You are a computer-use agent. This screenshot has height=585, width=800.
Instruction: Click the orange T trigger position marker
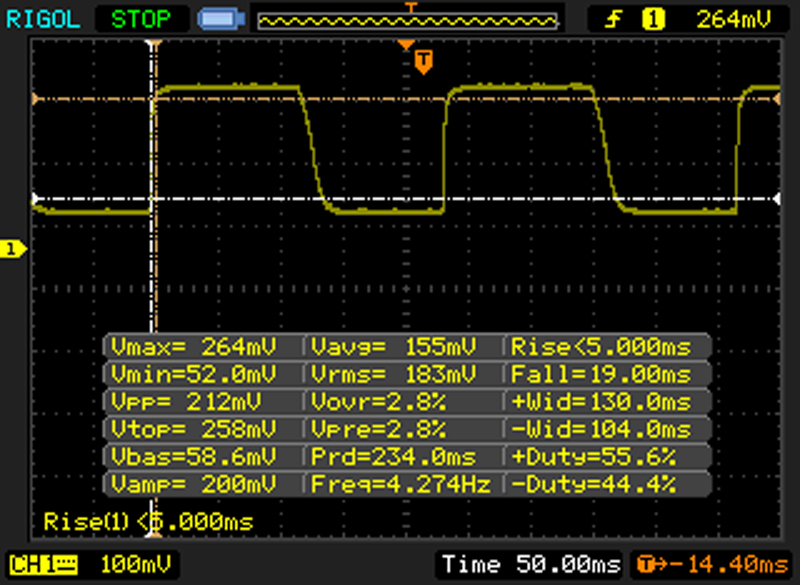(x=423, y=62)
